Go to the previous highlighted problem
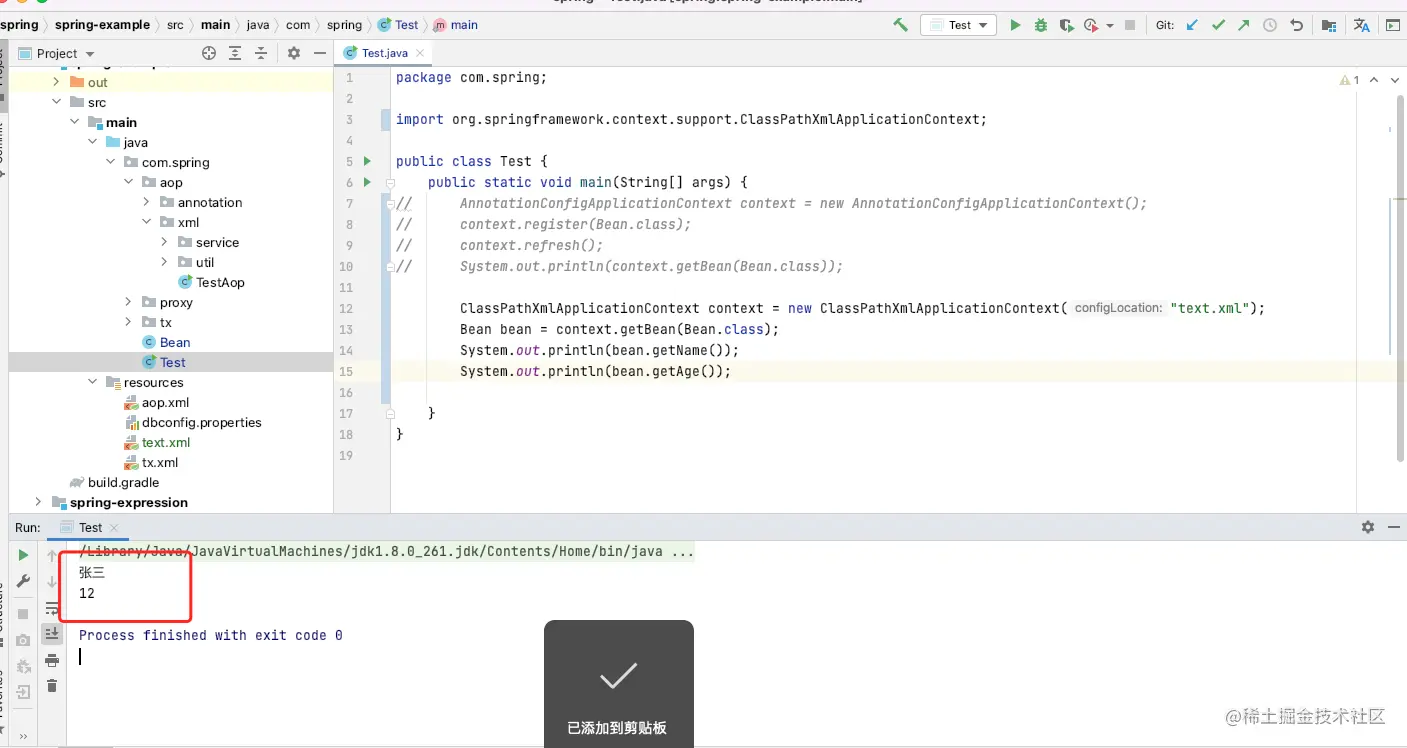The height and width of the screenshot is (748, 1407). point(1374,79)
